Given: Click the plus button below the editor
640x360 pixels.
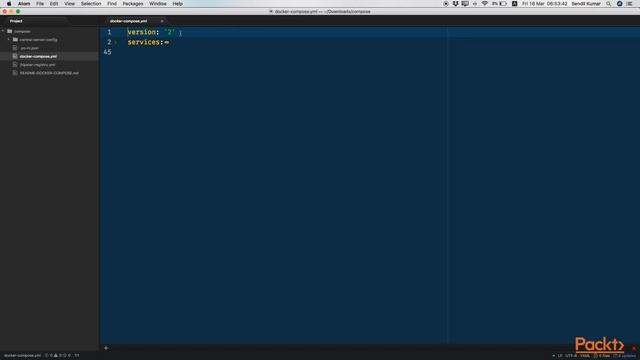Looking at the screenshot, I should [106, 348].
